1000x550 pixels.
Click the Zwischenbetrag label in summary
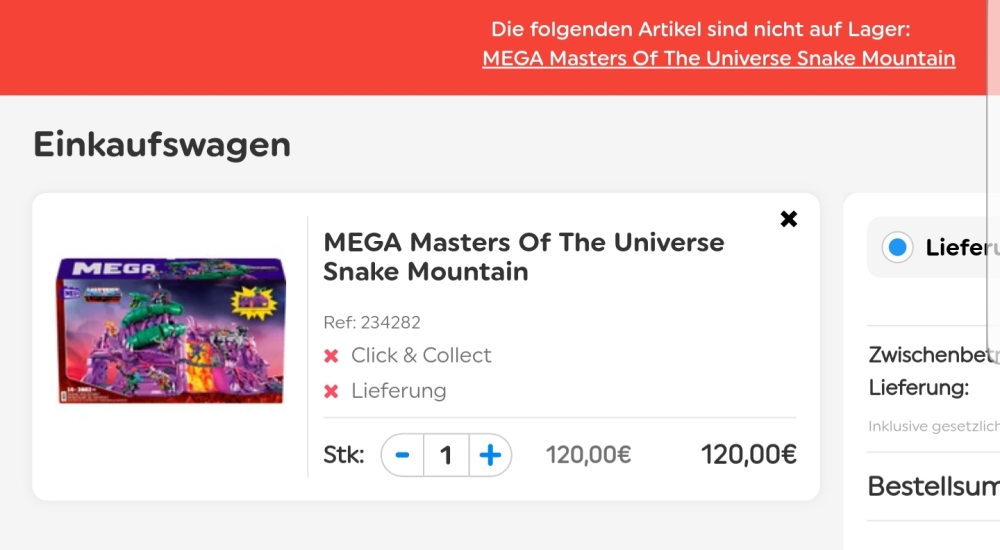pyautogui.click(x=934, y=355)
